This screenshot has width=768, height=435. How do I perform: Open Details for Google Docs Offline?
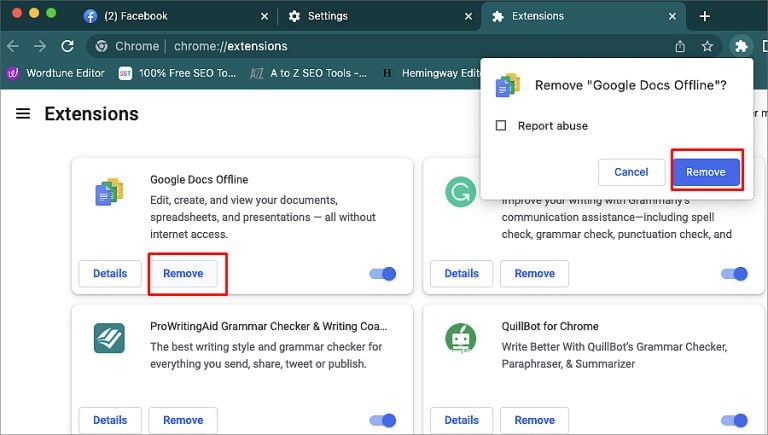point(110,273)
